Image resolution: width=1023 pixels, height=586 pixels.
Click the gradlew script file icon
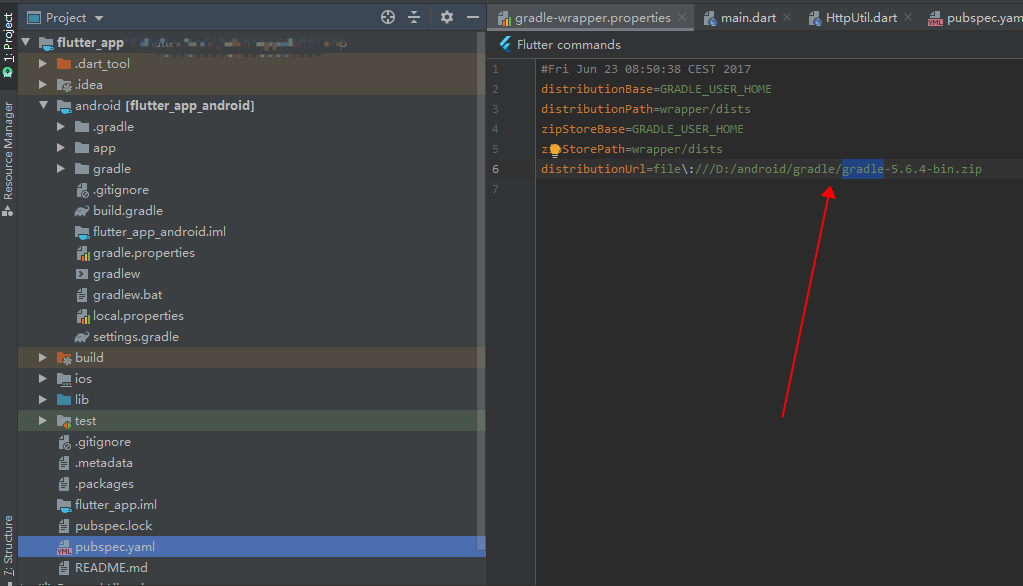tap(82, 274)
